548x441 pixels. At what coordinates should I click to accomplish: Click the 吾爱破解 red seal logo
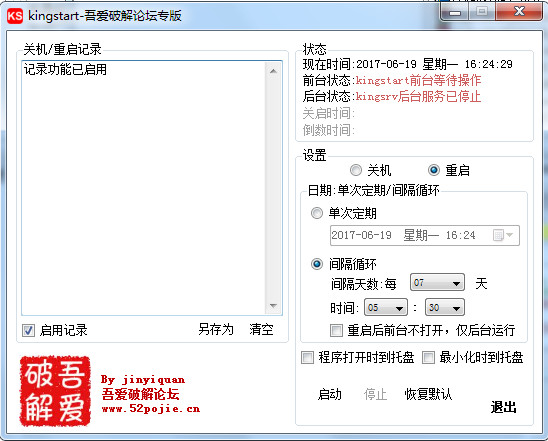(x=55, y=391)
